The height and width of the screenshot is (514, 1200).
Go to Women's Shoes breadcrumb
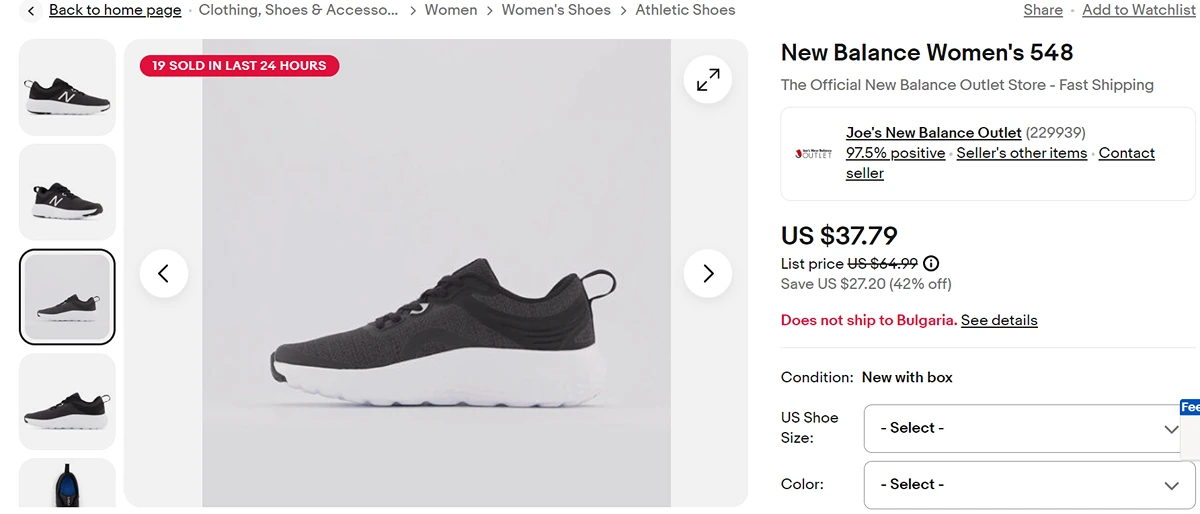point(556,10)
